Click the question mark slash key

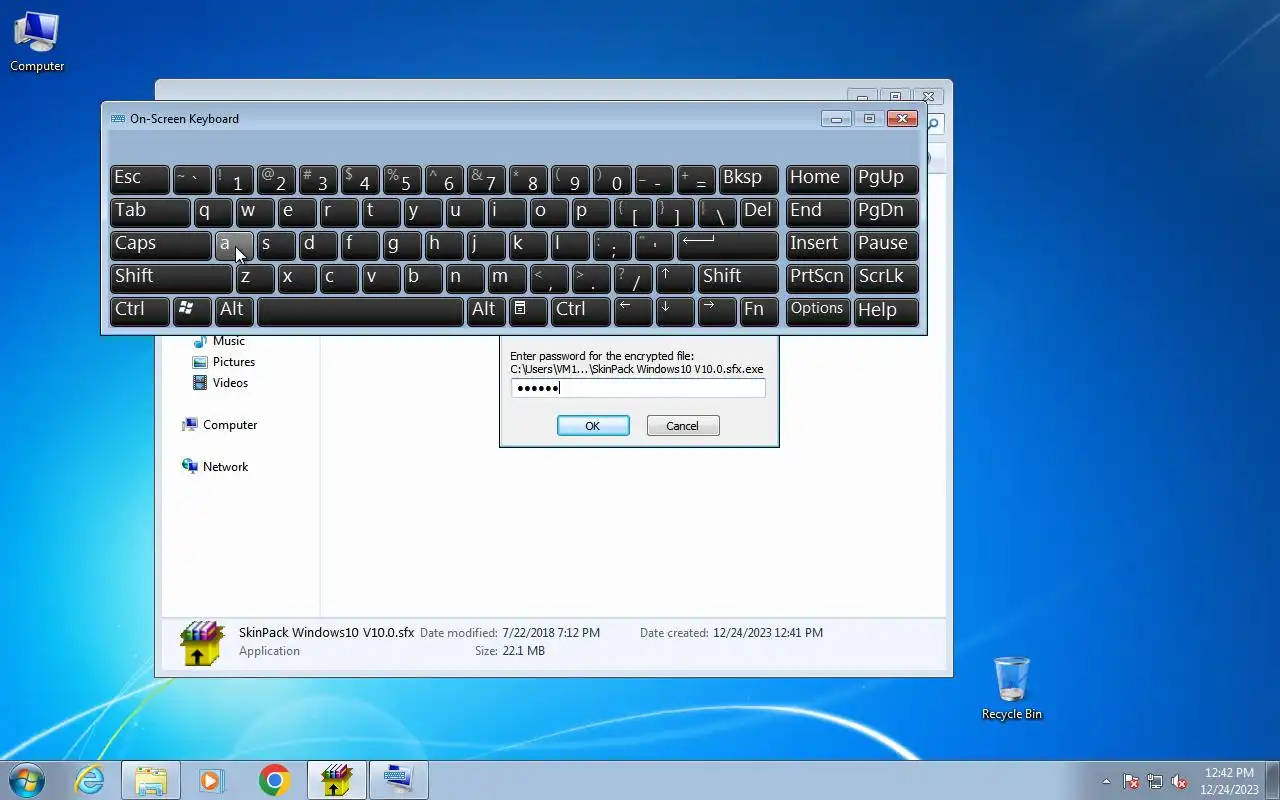[633, 278]
